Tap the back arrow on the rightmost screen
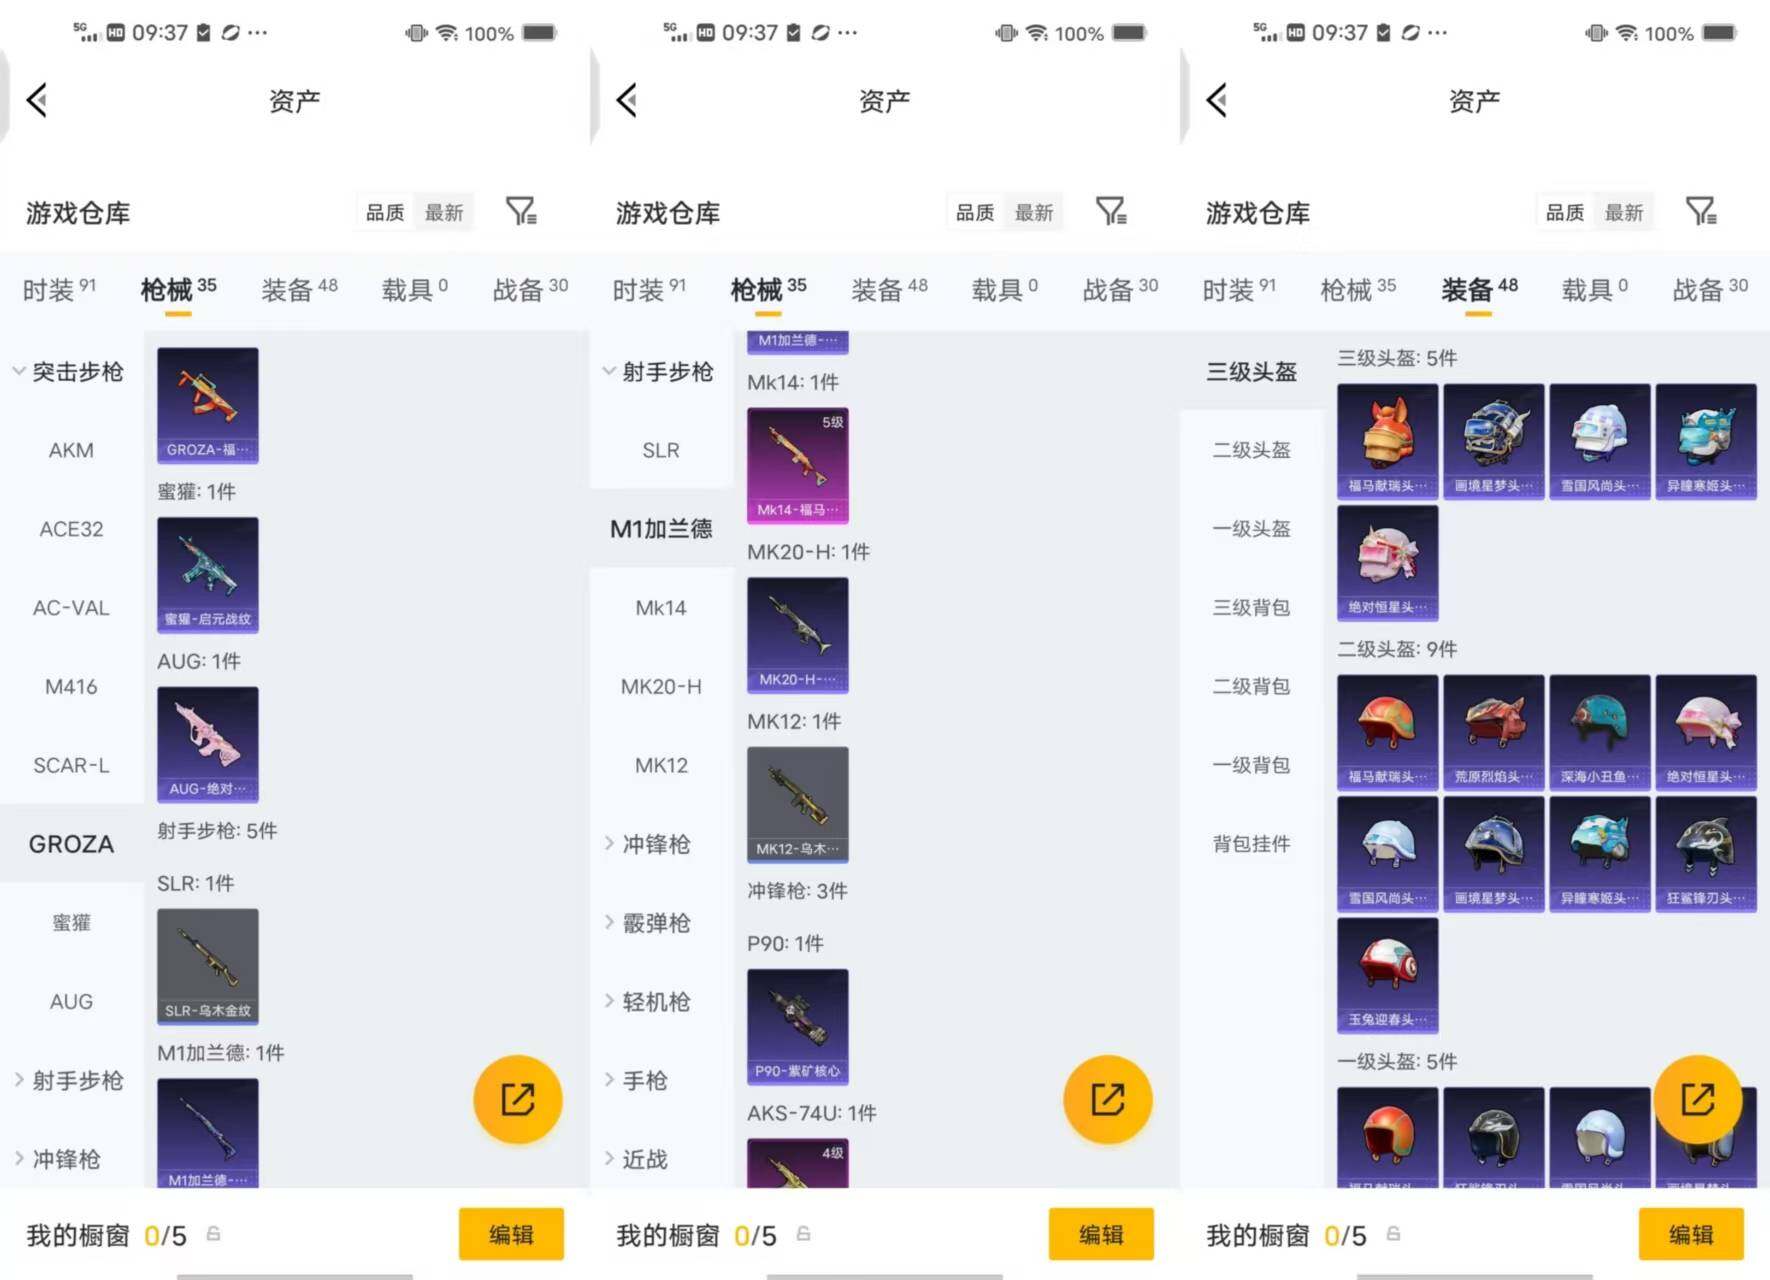Viewport: 1770px width, 1280px height. tap(1216, 99)
